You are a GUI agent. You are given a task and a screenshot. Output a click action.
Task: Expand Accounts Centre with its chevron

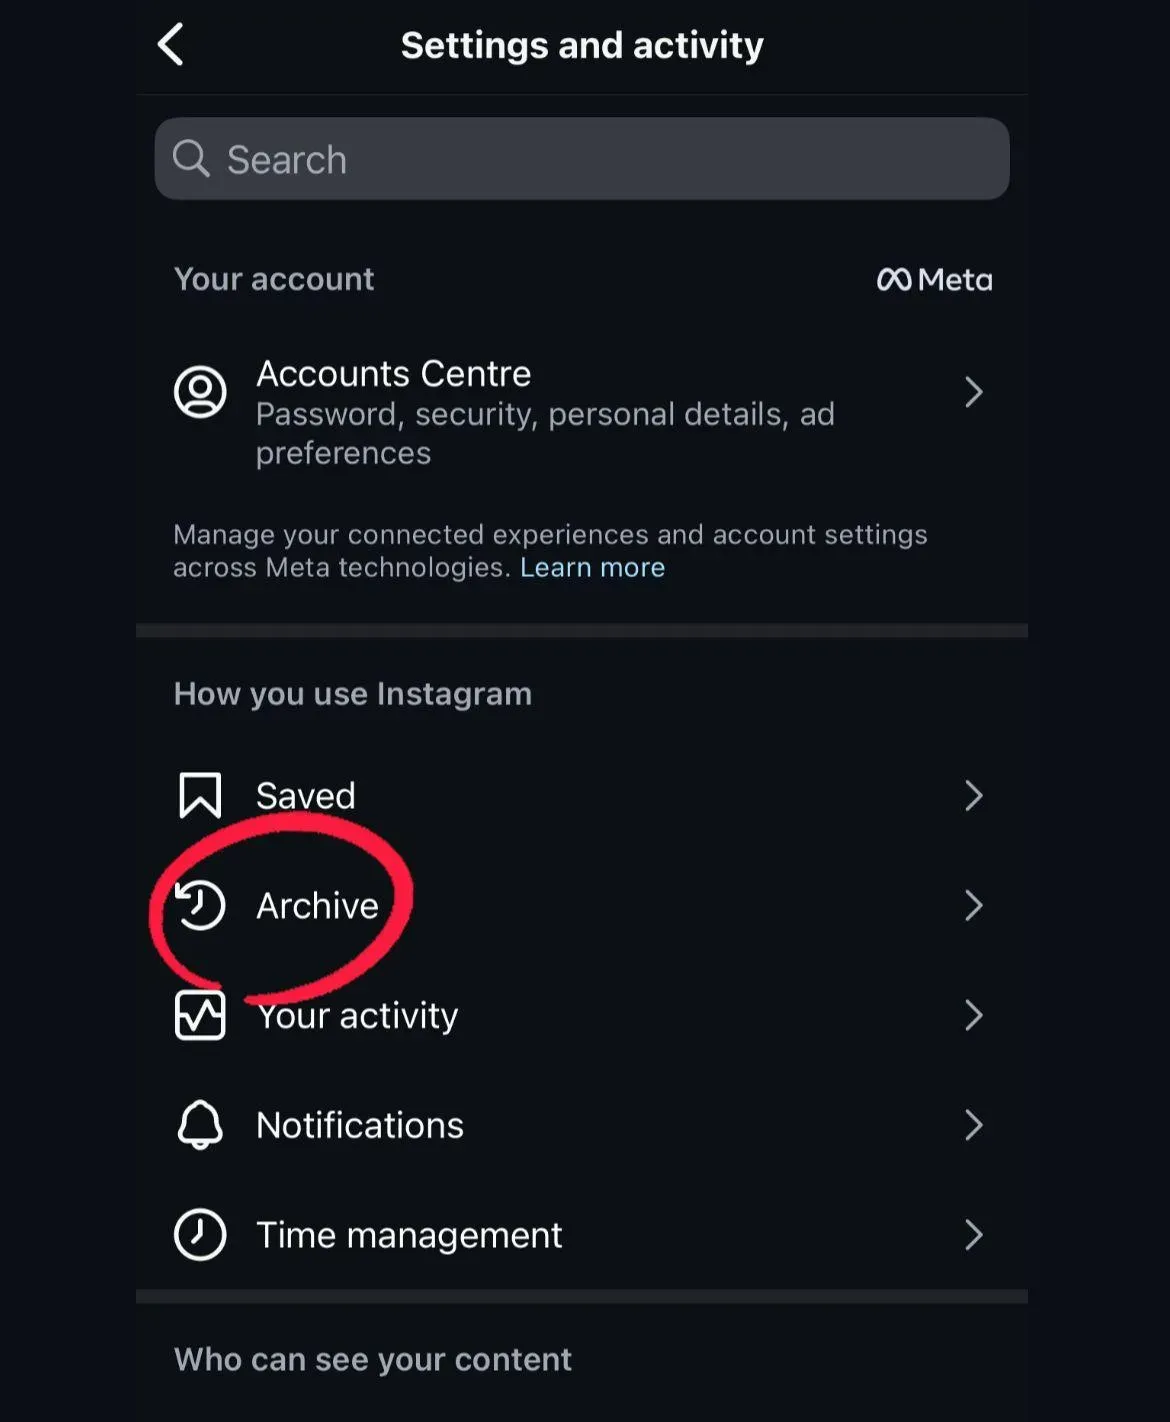pyautogui.click(x=973, y=392)
